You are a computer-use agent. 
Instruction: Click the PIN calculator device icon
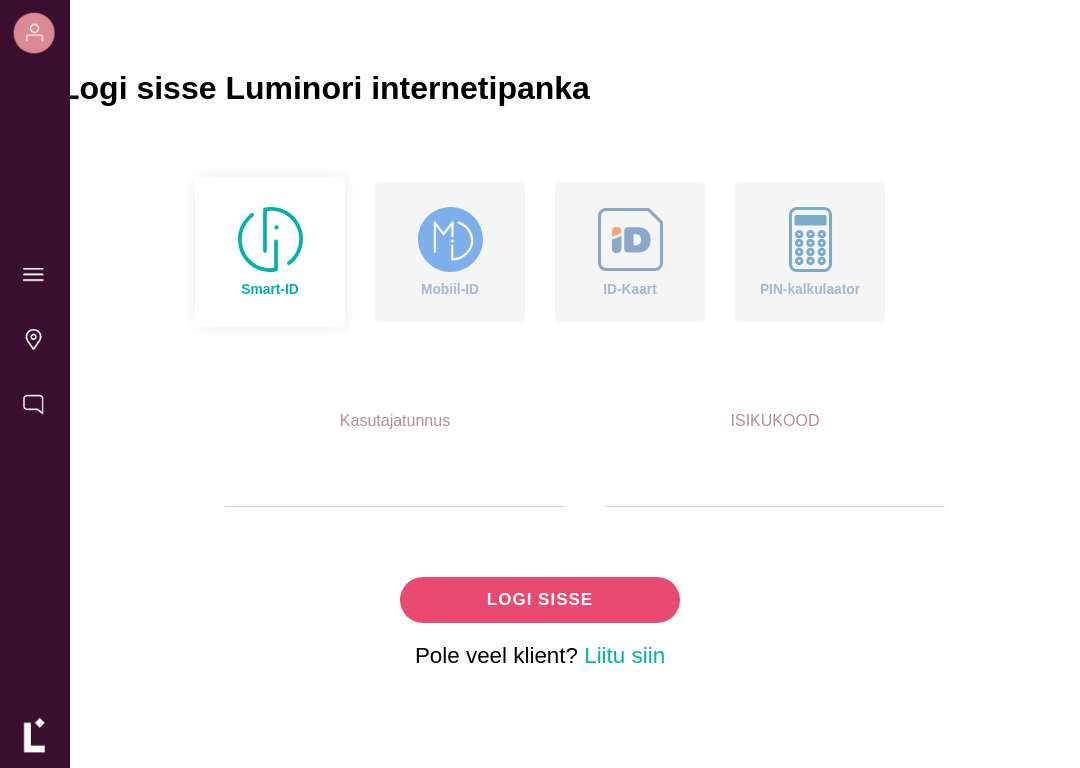[810, 239]
